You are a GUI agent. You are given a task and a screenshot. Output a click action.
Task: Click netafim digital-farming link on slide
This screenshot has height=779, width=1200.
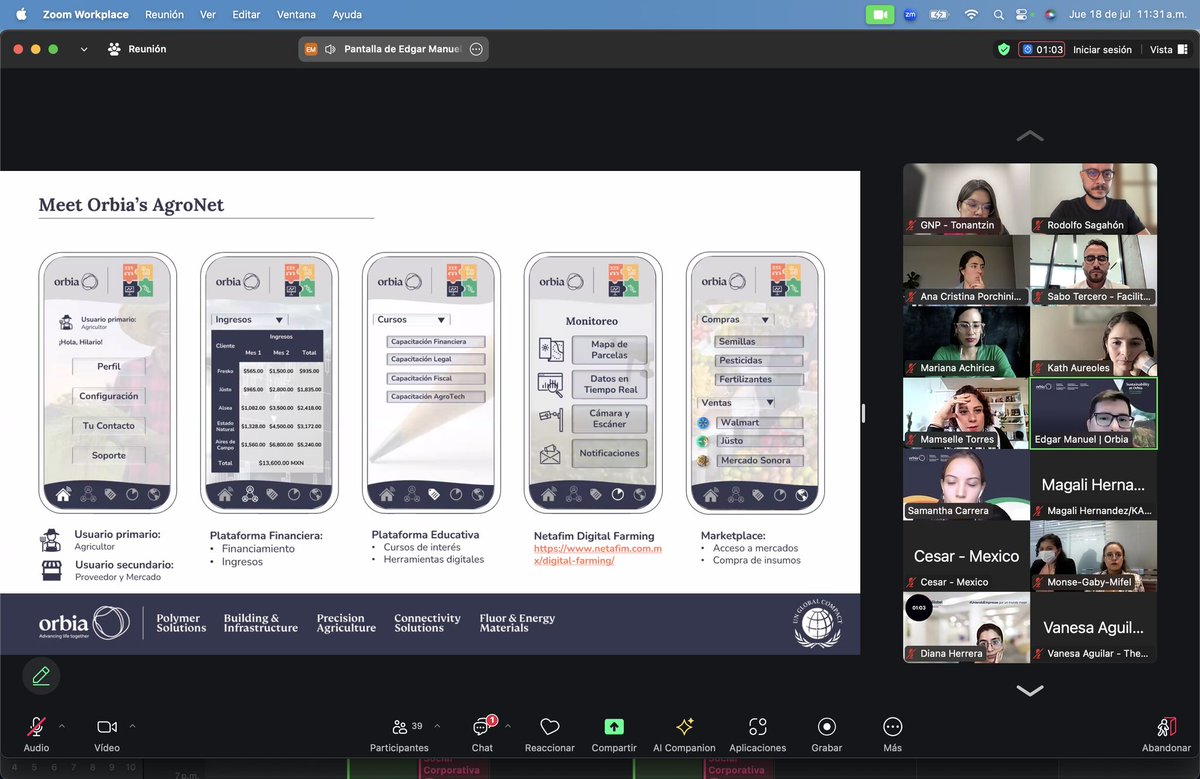coord(597,554)
